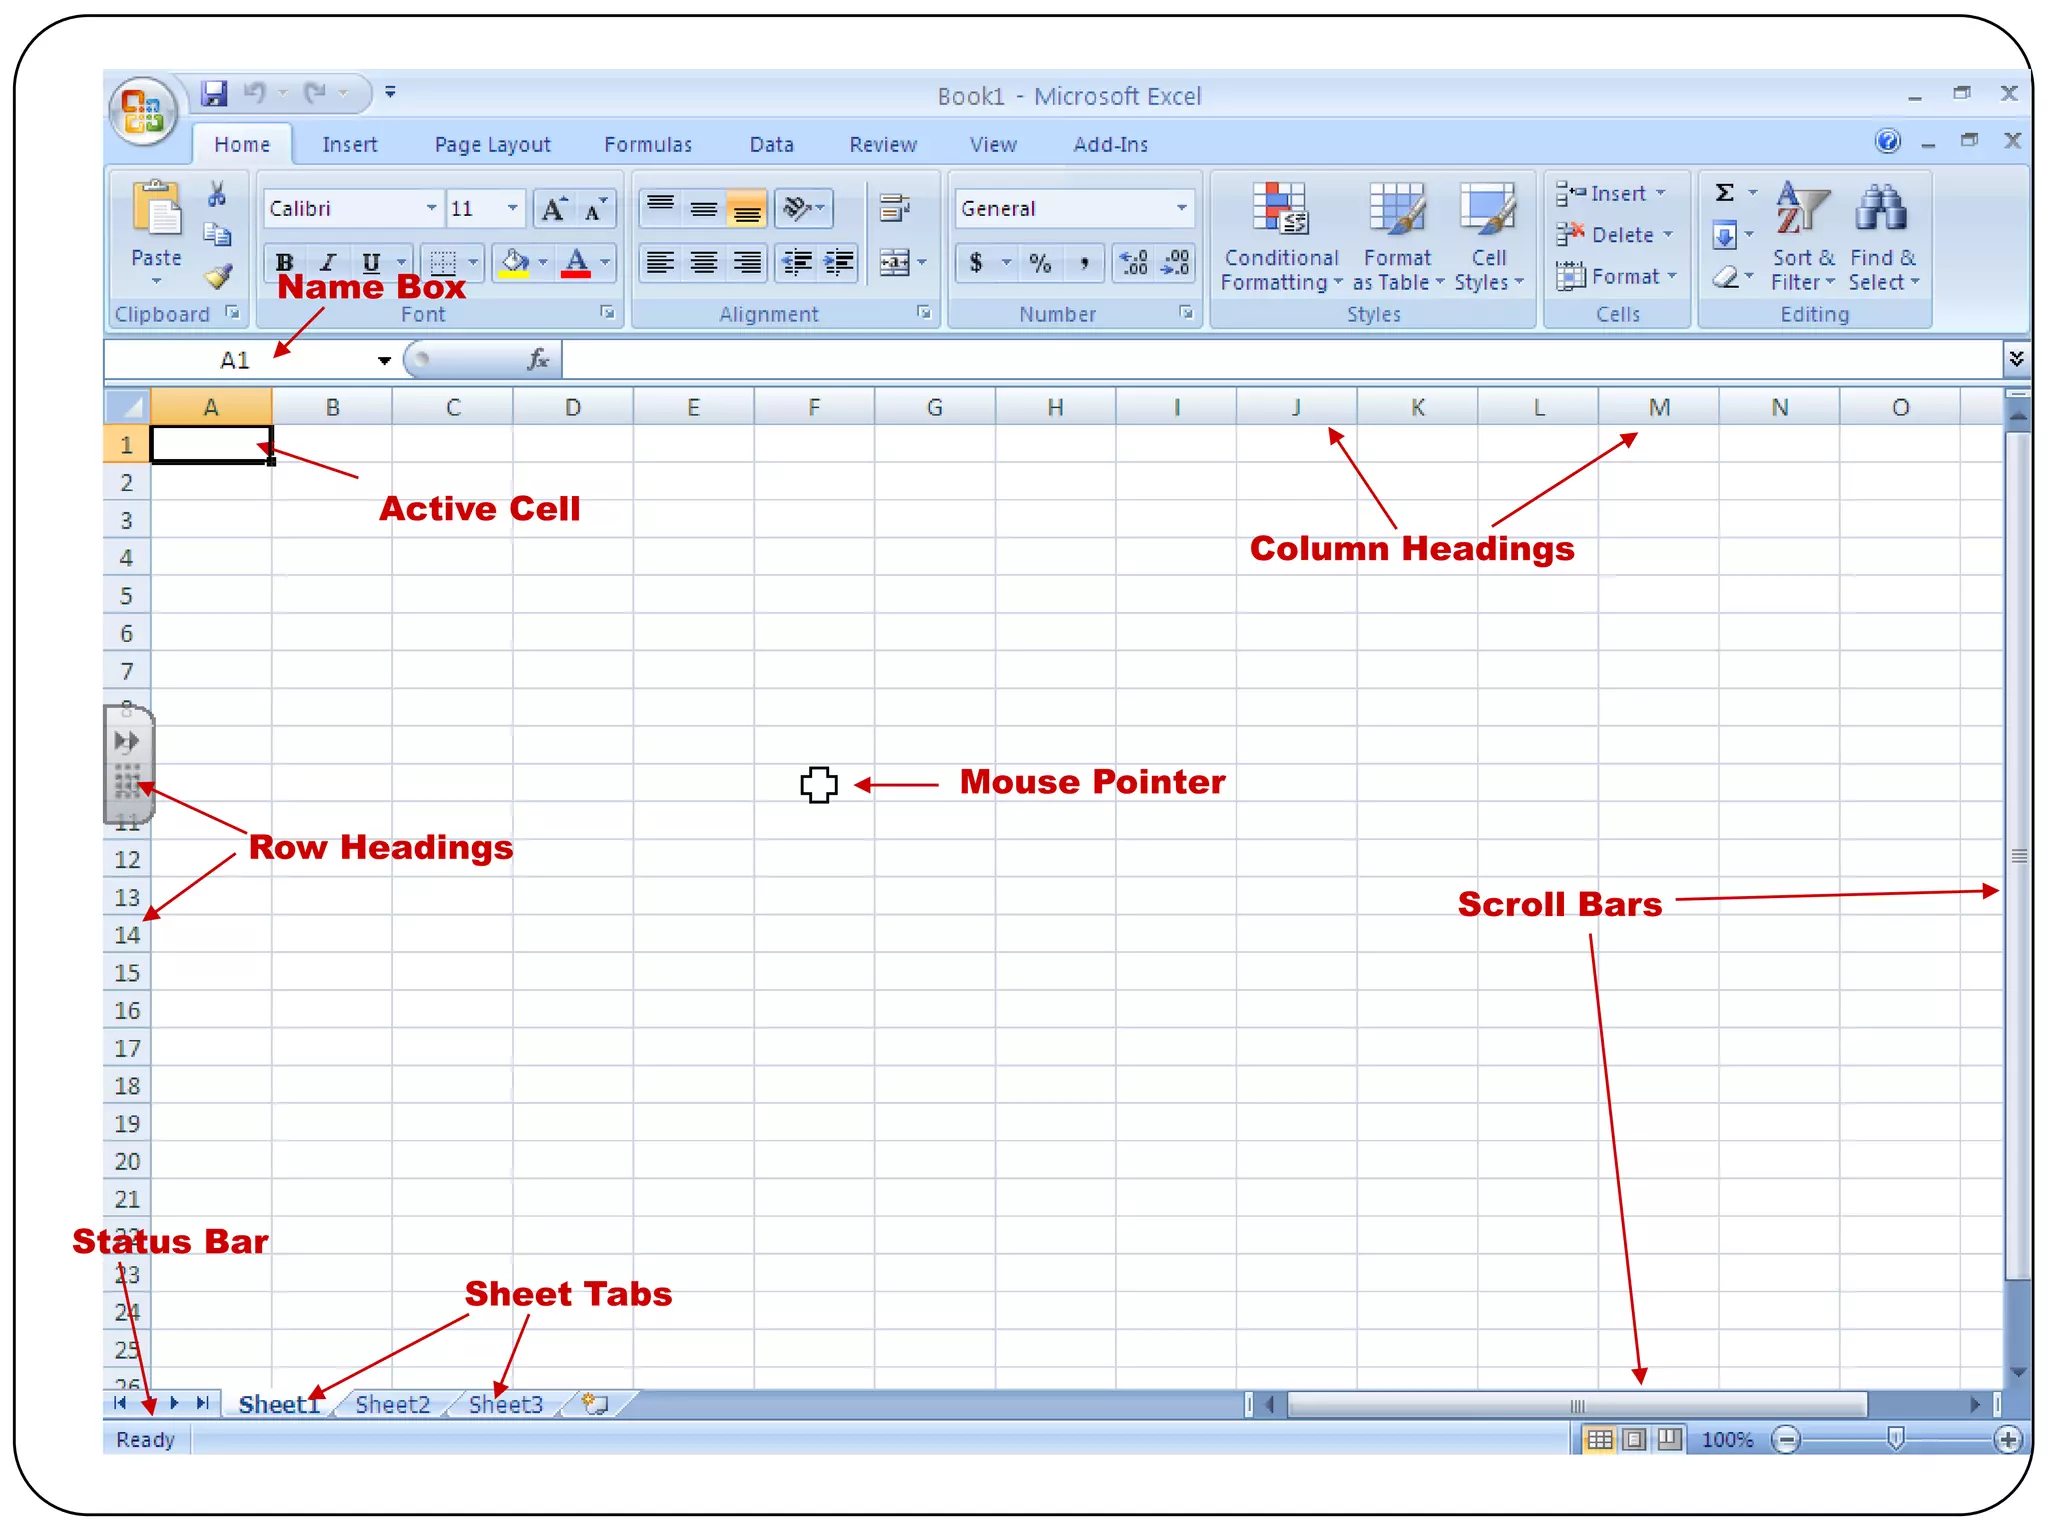This screenshot has height=1536, width=2048.
Task: Switch to the Insert ribbon tab
Action: [349, 145]
